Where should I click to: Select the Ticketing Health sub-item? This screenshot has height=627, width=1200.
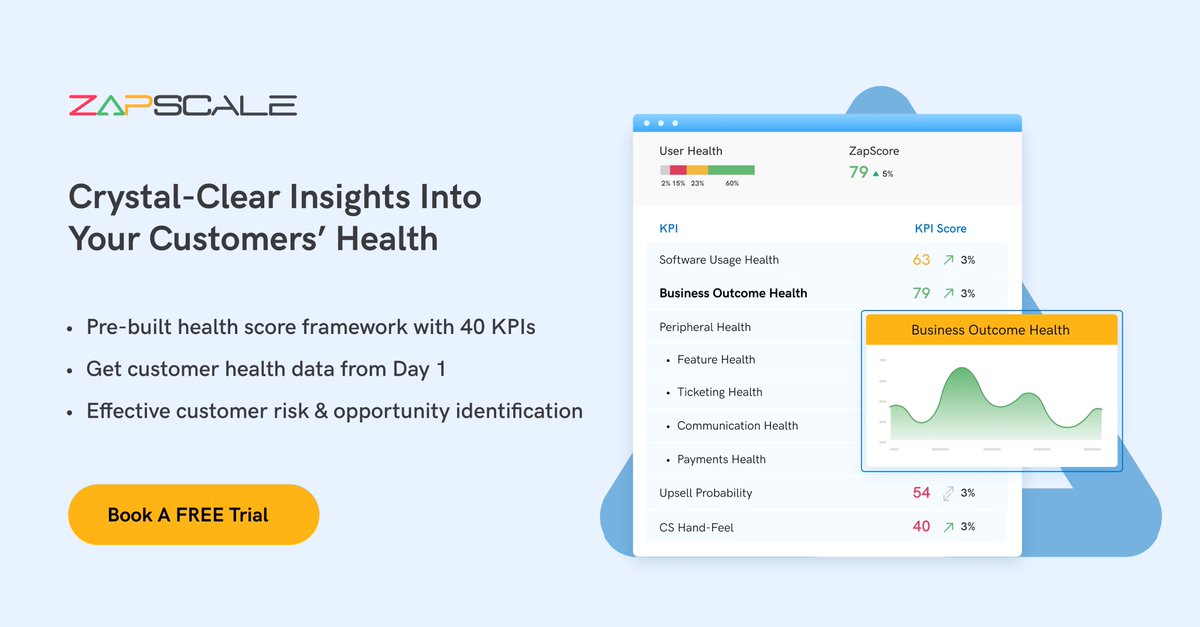pyautogui.click(x=719, y=393)
